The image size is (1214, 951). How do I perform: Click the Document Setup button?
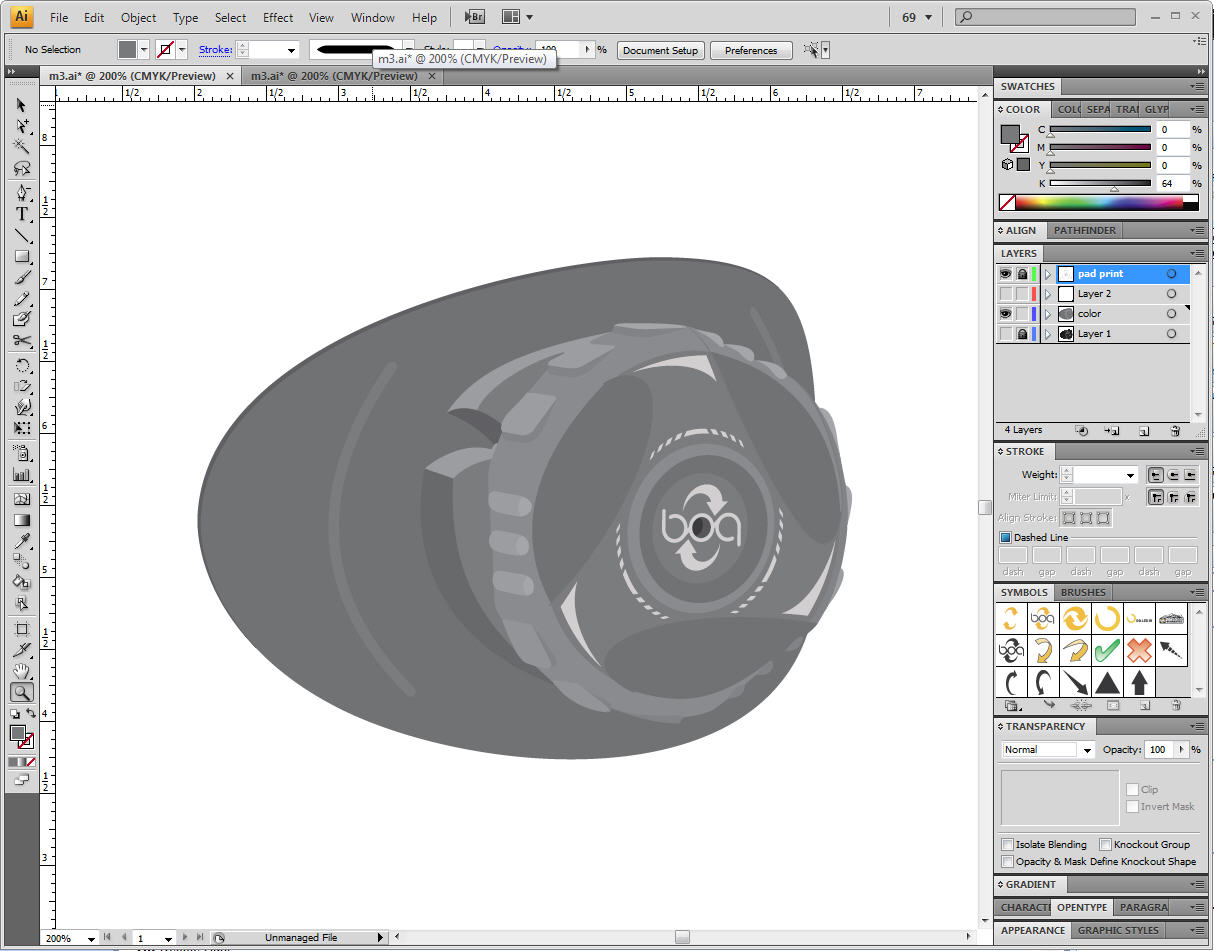(x=660, y=51)
